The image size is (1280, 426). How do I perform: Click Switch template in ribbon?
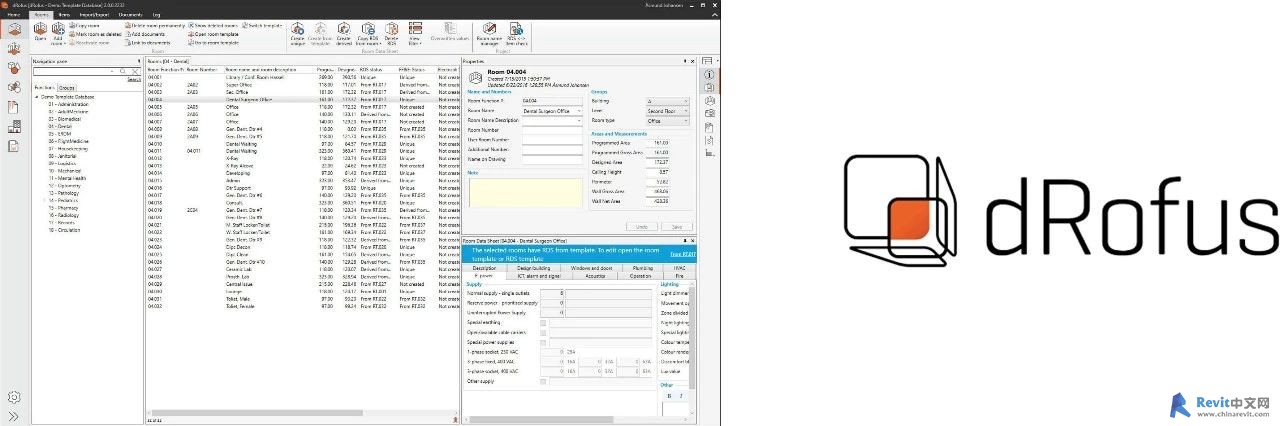262,26
